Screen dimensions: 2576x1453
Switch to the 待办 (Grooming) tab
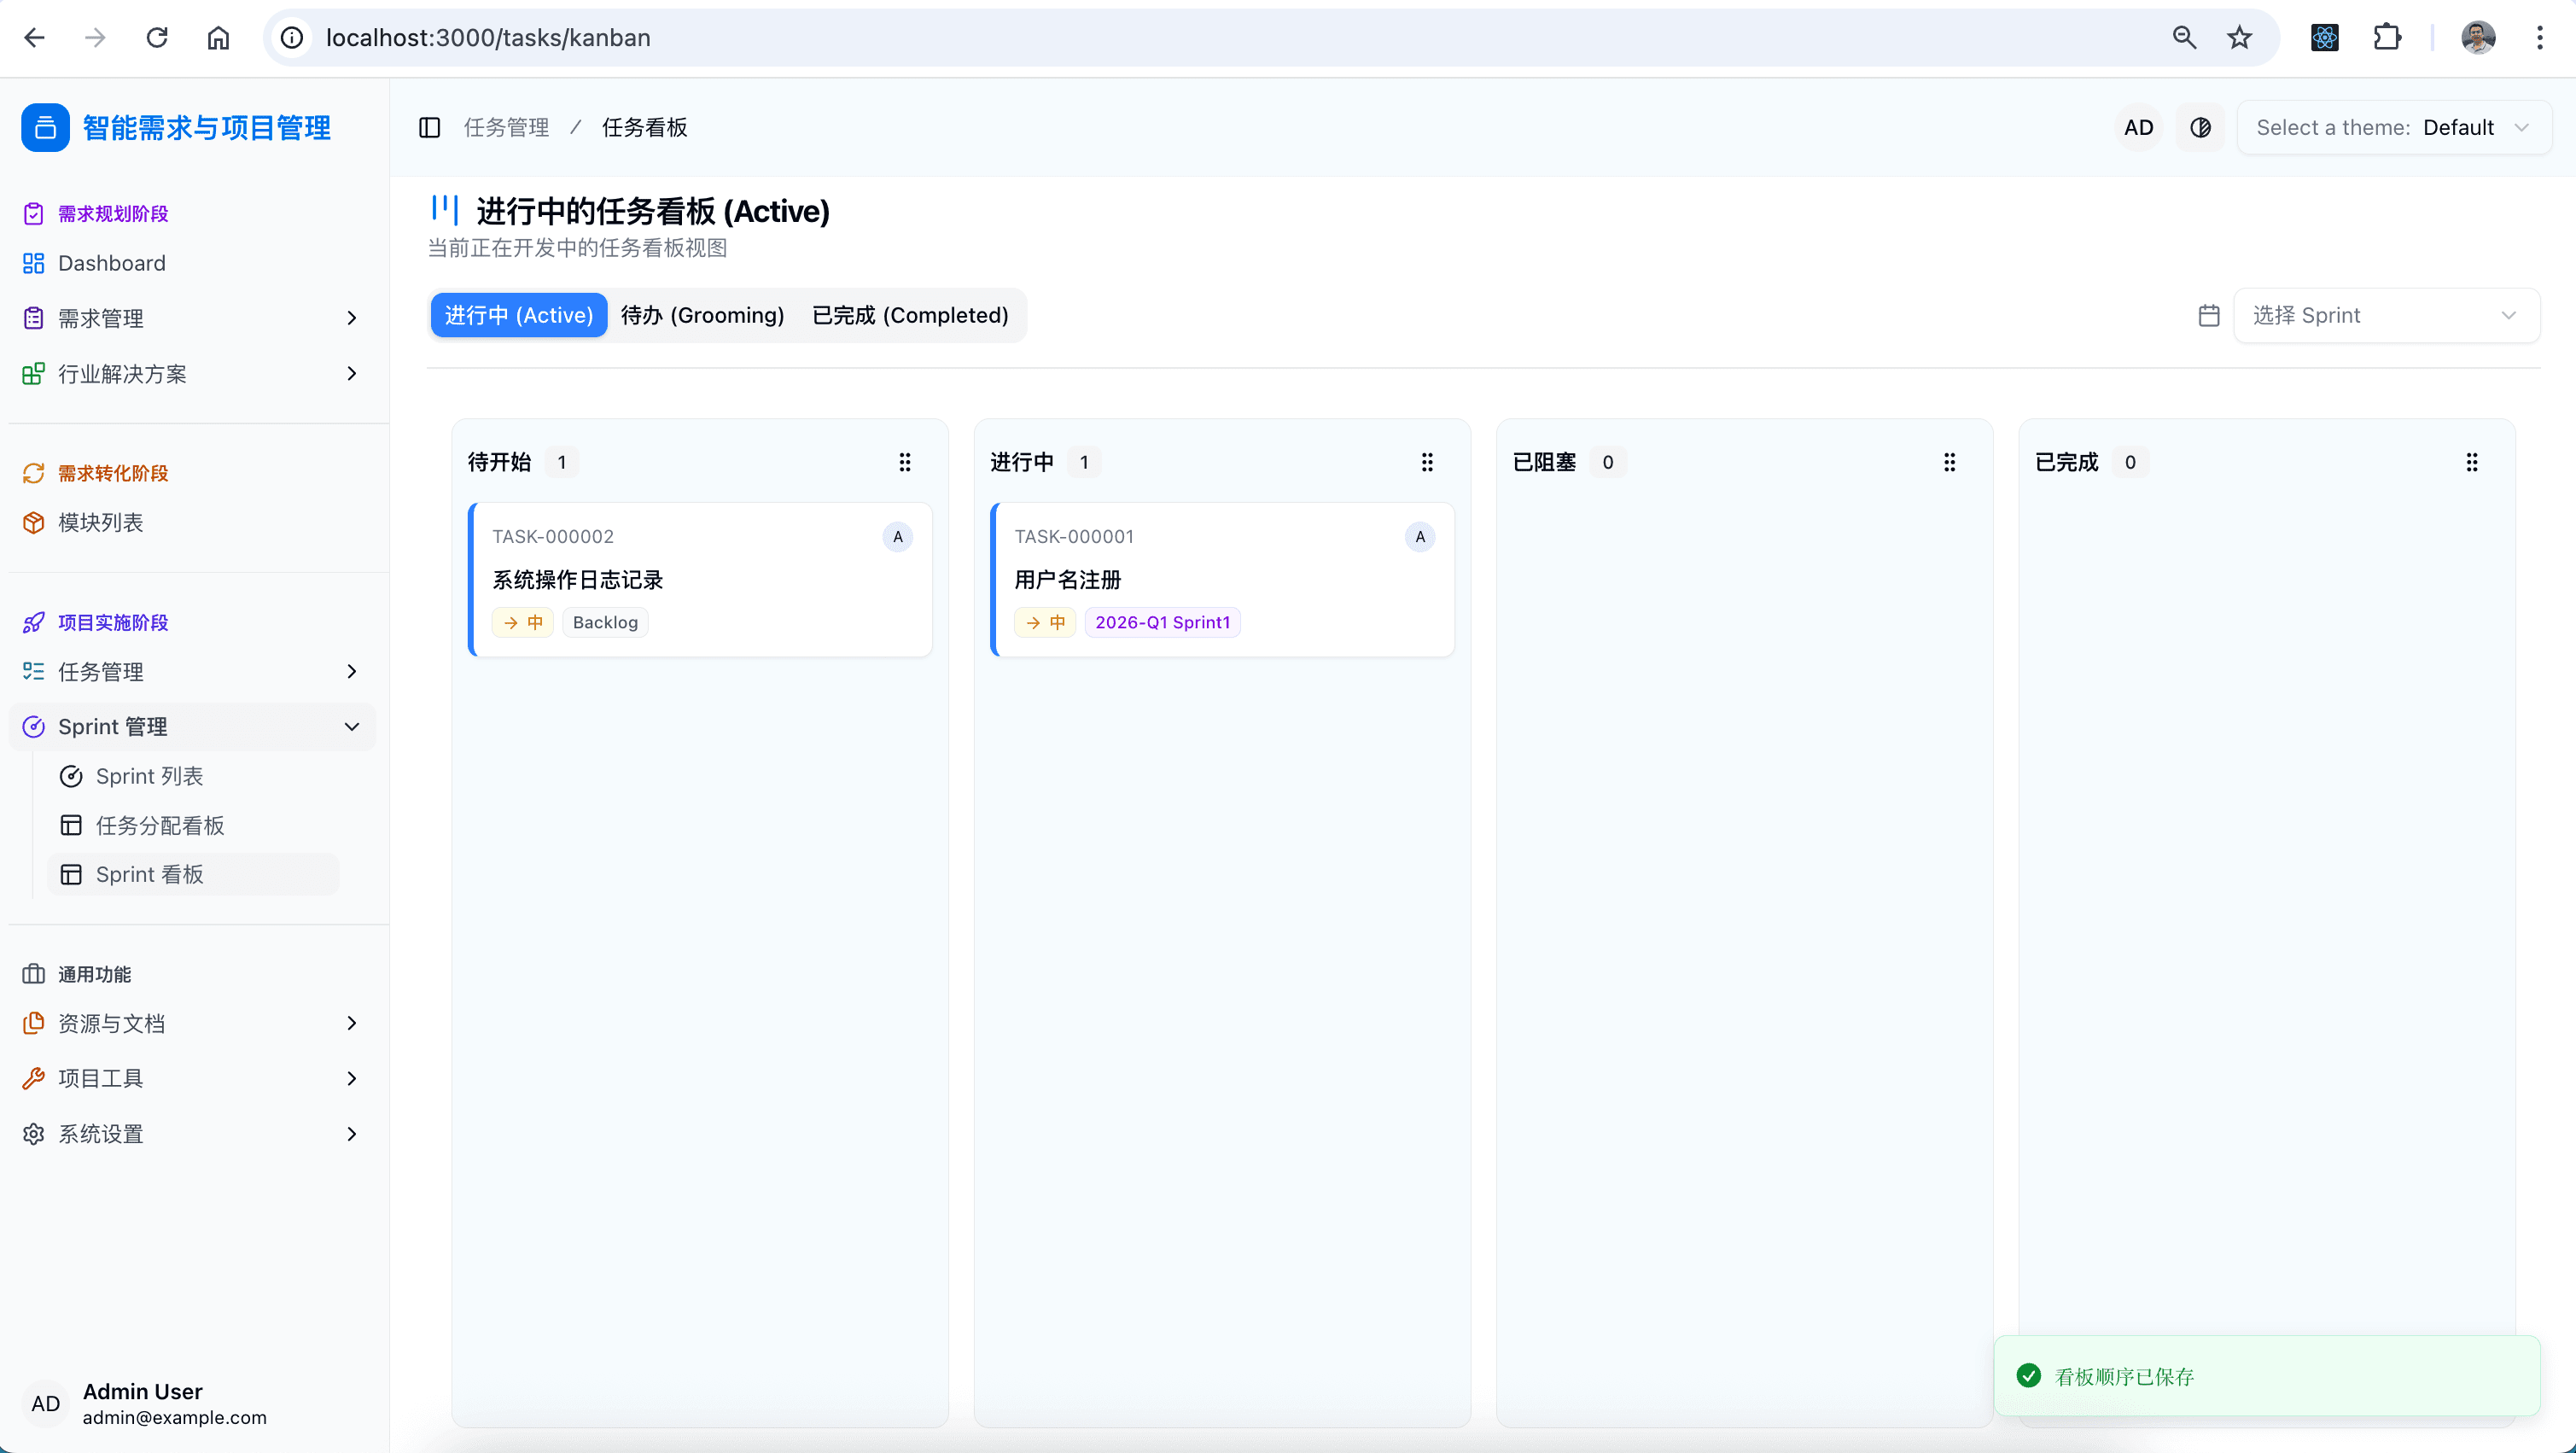[702, 316]
